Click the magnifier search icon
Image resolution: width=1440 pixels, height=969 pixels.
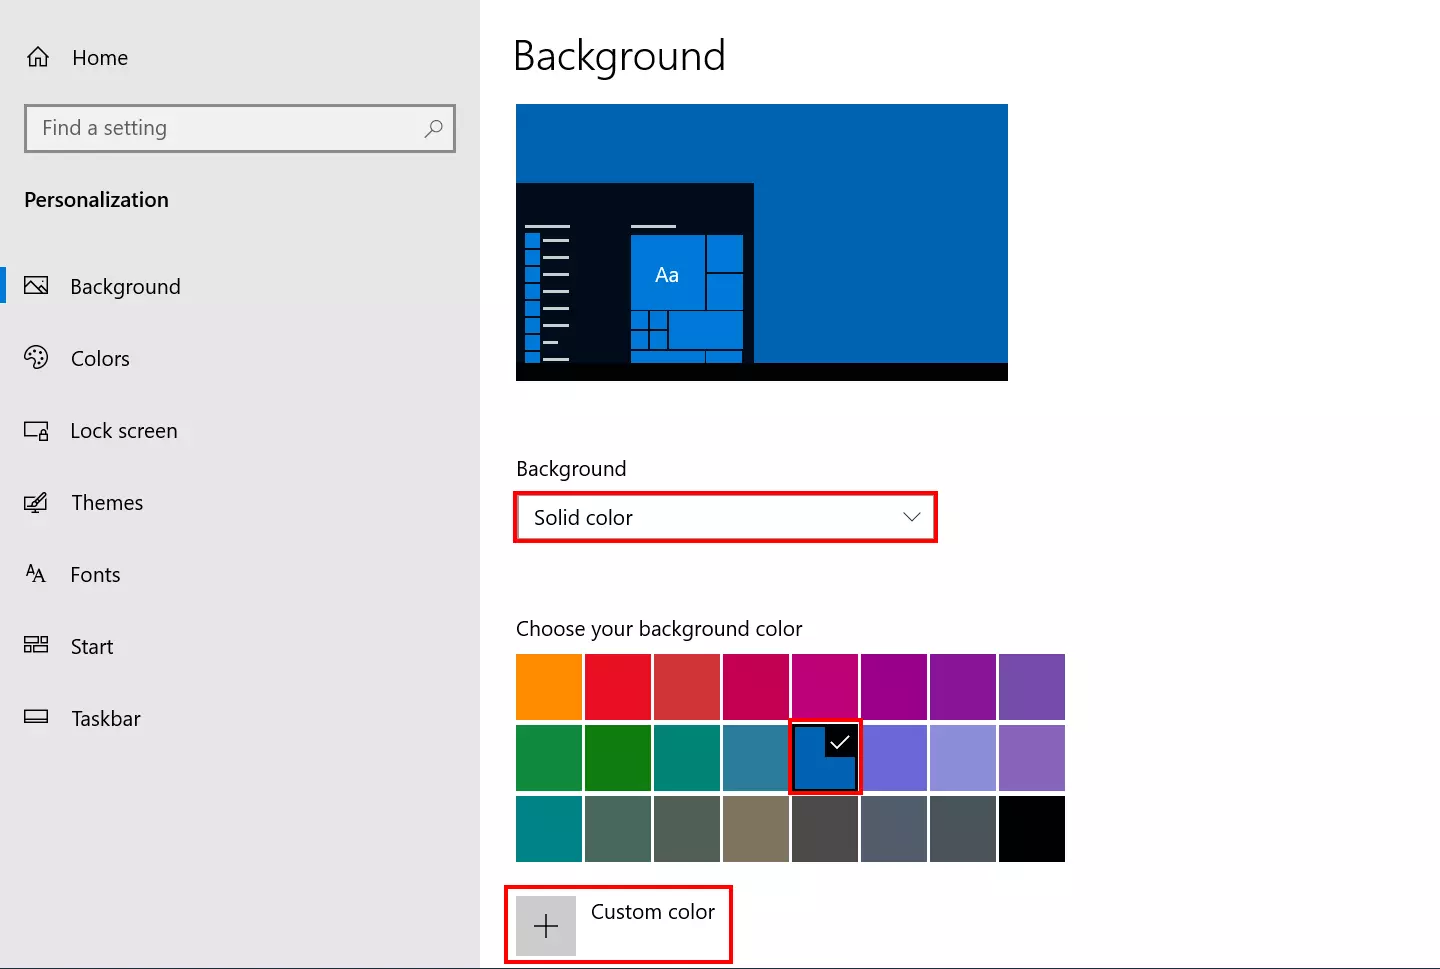[x=433, y=128]
